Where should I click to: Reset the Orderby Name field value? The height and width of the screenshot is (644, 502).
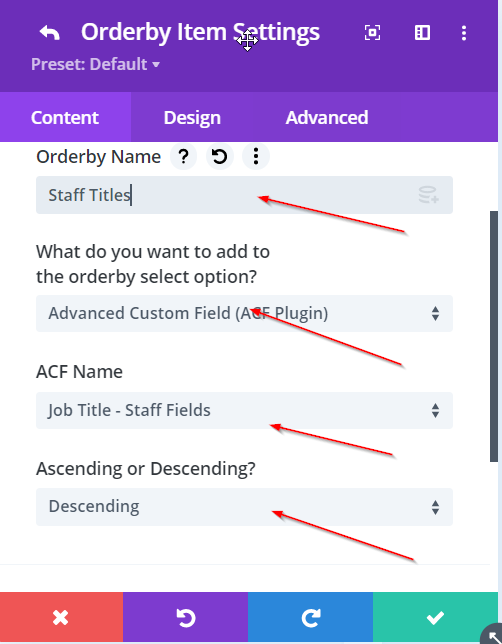point(220,156)
